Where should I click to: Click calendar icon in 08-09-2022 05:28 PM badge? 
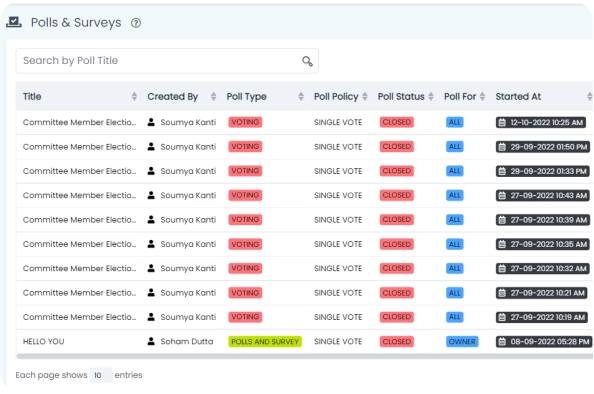(502, 342)
